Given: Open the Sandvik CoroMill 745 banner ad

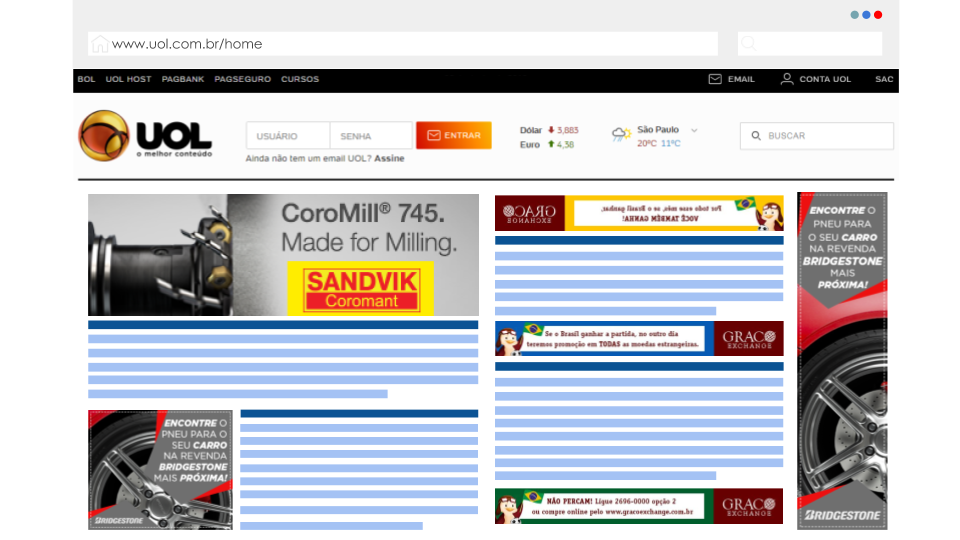Looking at the screenshot, I should pyautogui.click(x=283, y=255).
